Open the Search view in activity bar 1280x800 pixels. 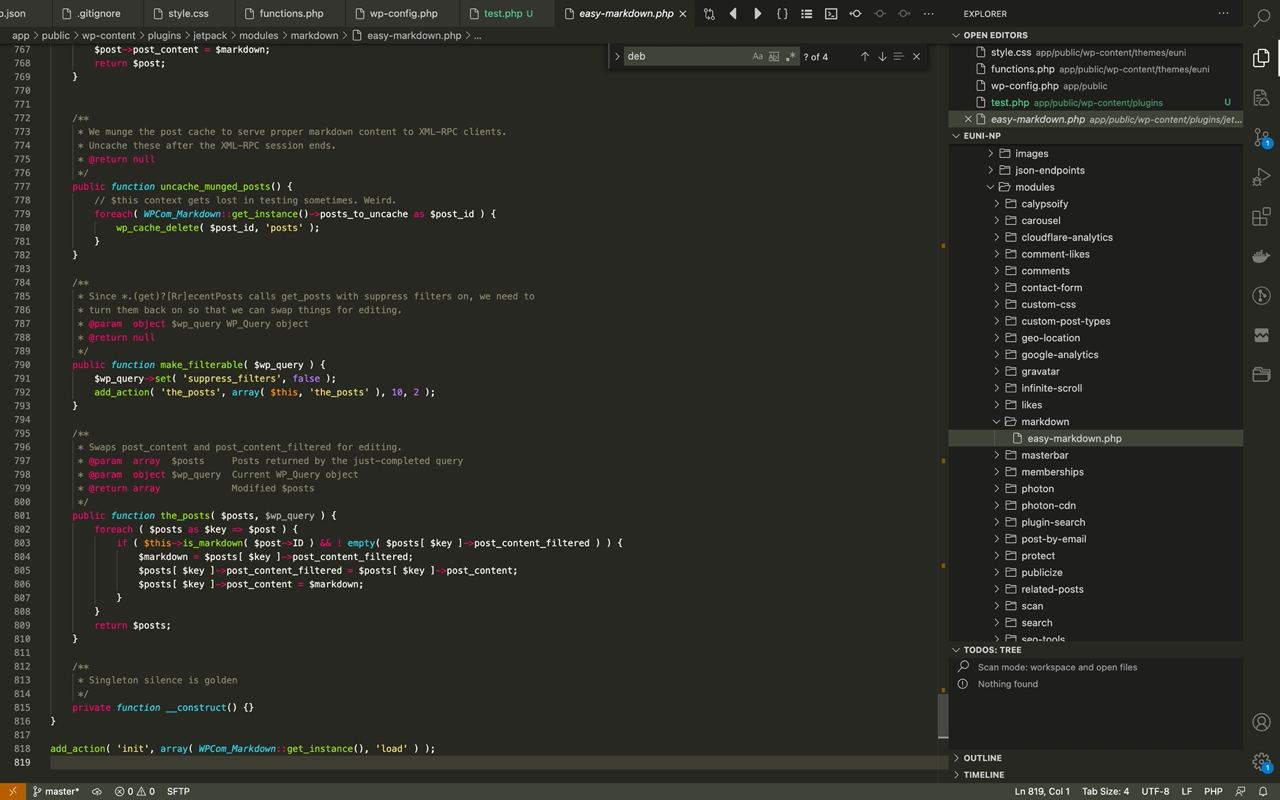[1261, 18]
